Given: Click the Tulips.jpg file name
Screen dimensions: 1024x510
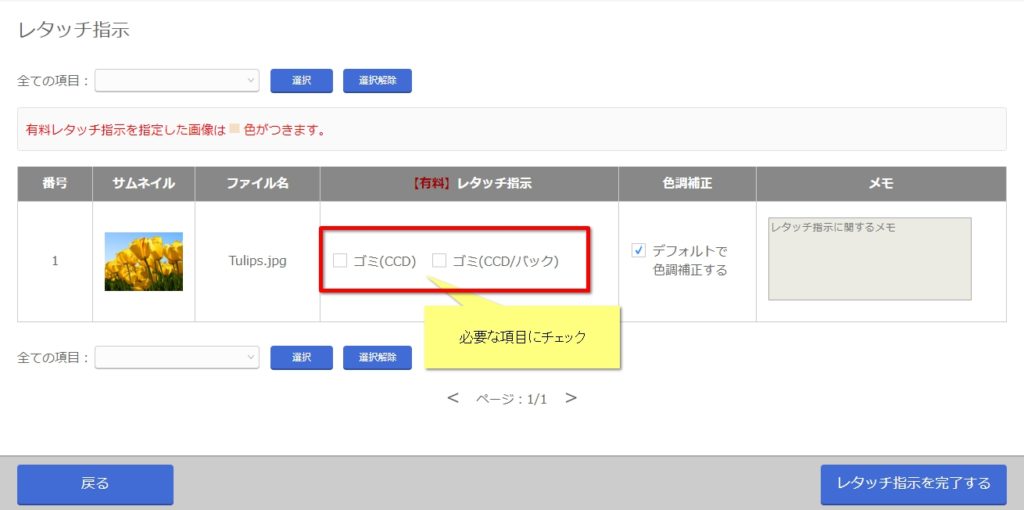Looking at the screenshot, I should pyautogui.click(x=257, y=261).
